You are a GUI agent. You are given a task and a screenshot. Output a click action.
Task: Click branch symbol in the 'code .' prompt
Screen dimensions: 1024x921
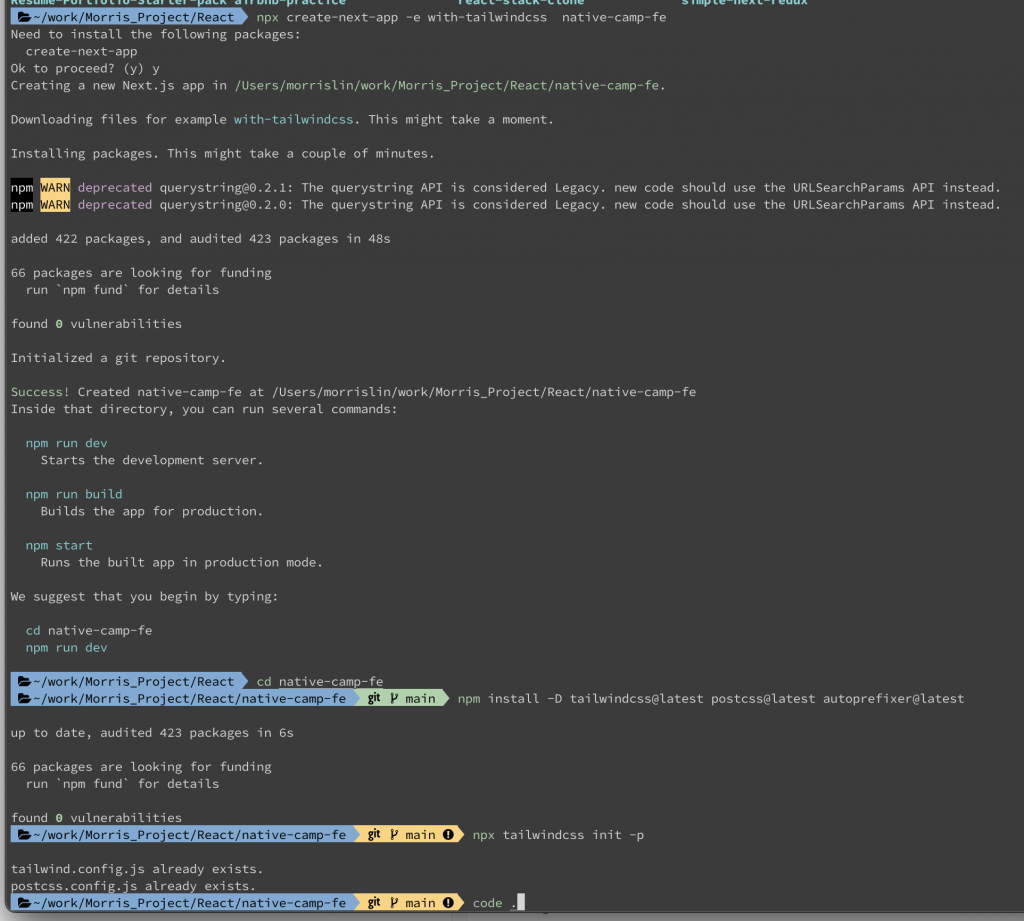(394, 903)
